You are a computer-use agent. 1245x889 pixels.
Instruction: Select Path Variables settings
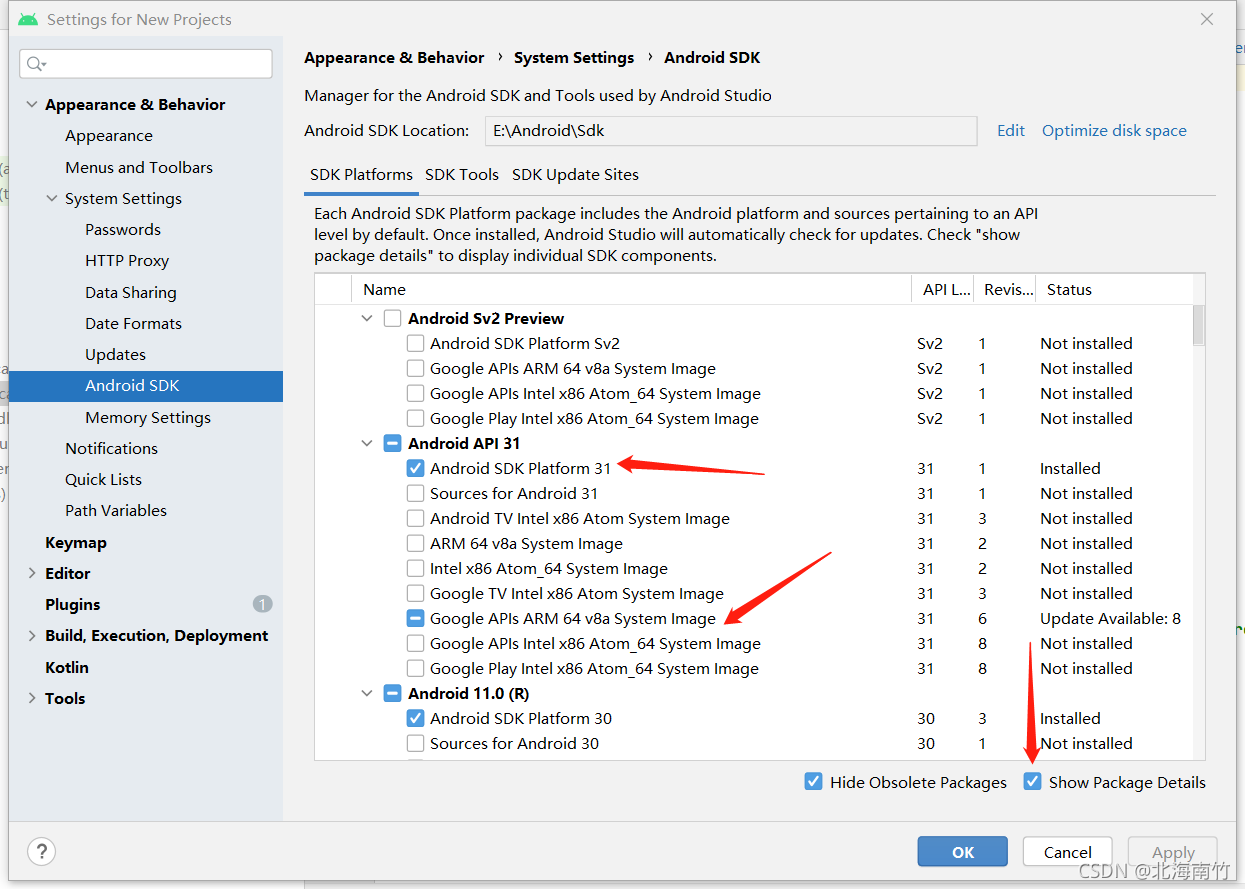[x=116, y=510]
